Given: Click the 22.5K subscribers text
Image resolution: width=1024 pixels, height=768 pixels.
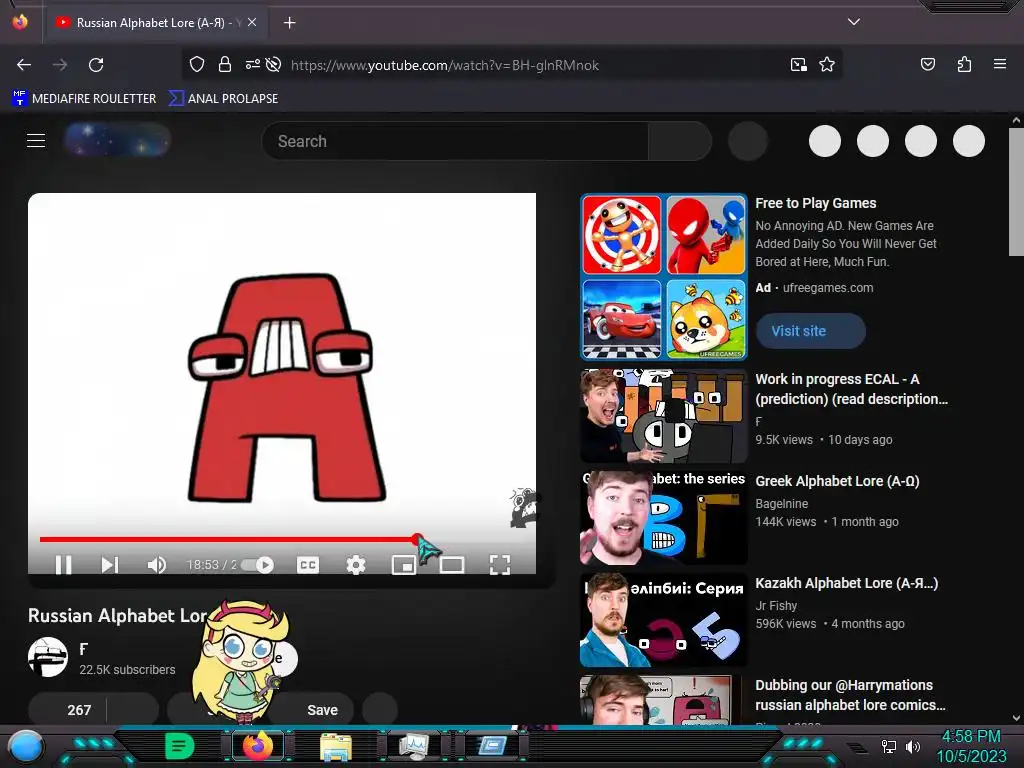Looking at the screenshot, I should 127,669.
